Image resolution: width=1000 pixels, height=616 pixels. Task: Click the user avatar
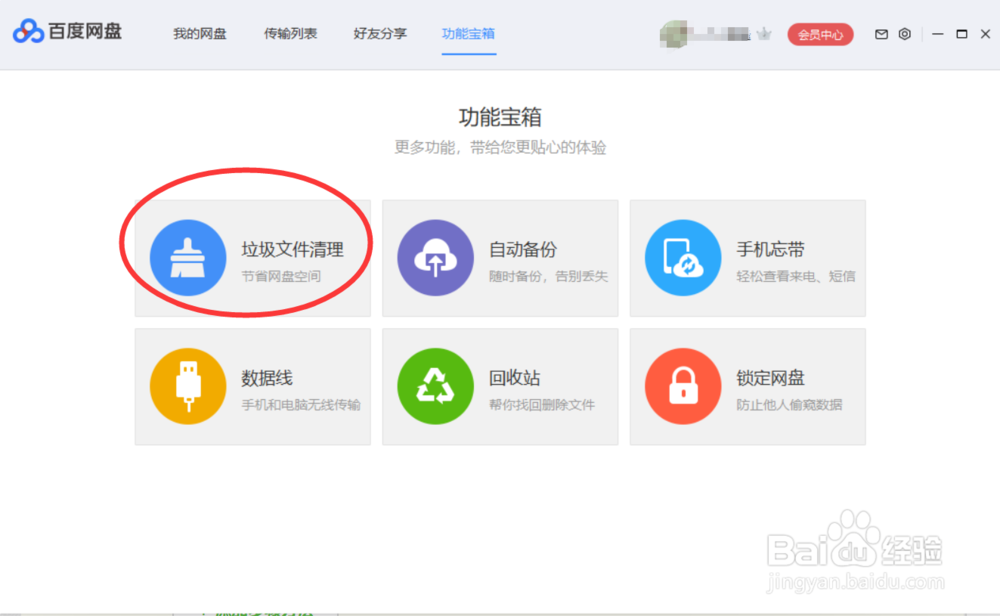(x=671, y=31)
